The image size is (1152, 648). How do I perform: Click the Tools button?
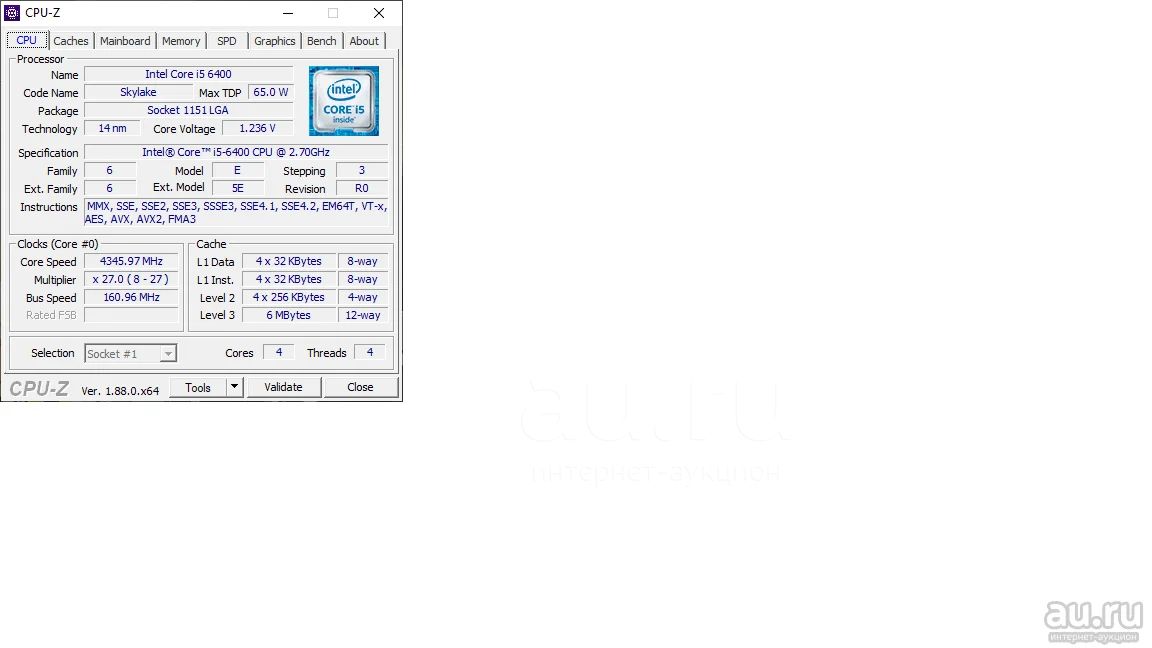click(x=198, y=387)
